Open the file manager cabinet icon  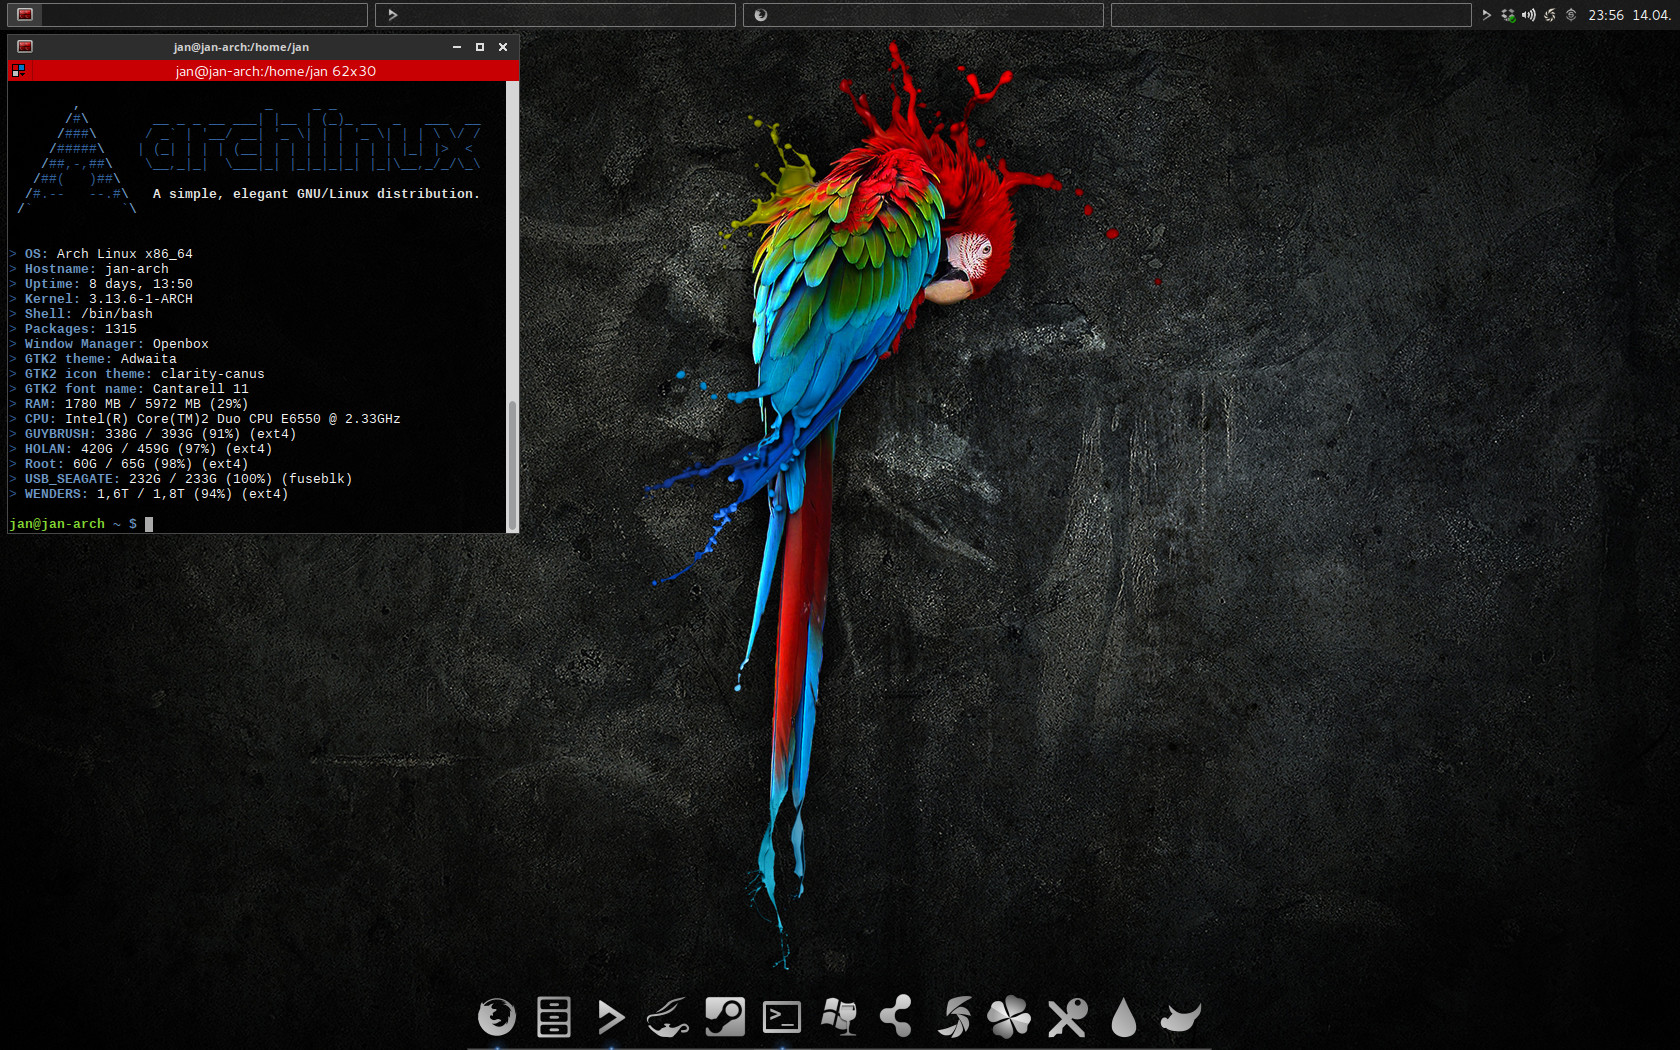553,1017
